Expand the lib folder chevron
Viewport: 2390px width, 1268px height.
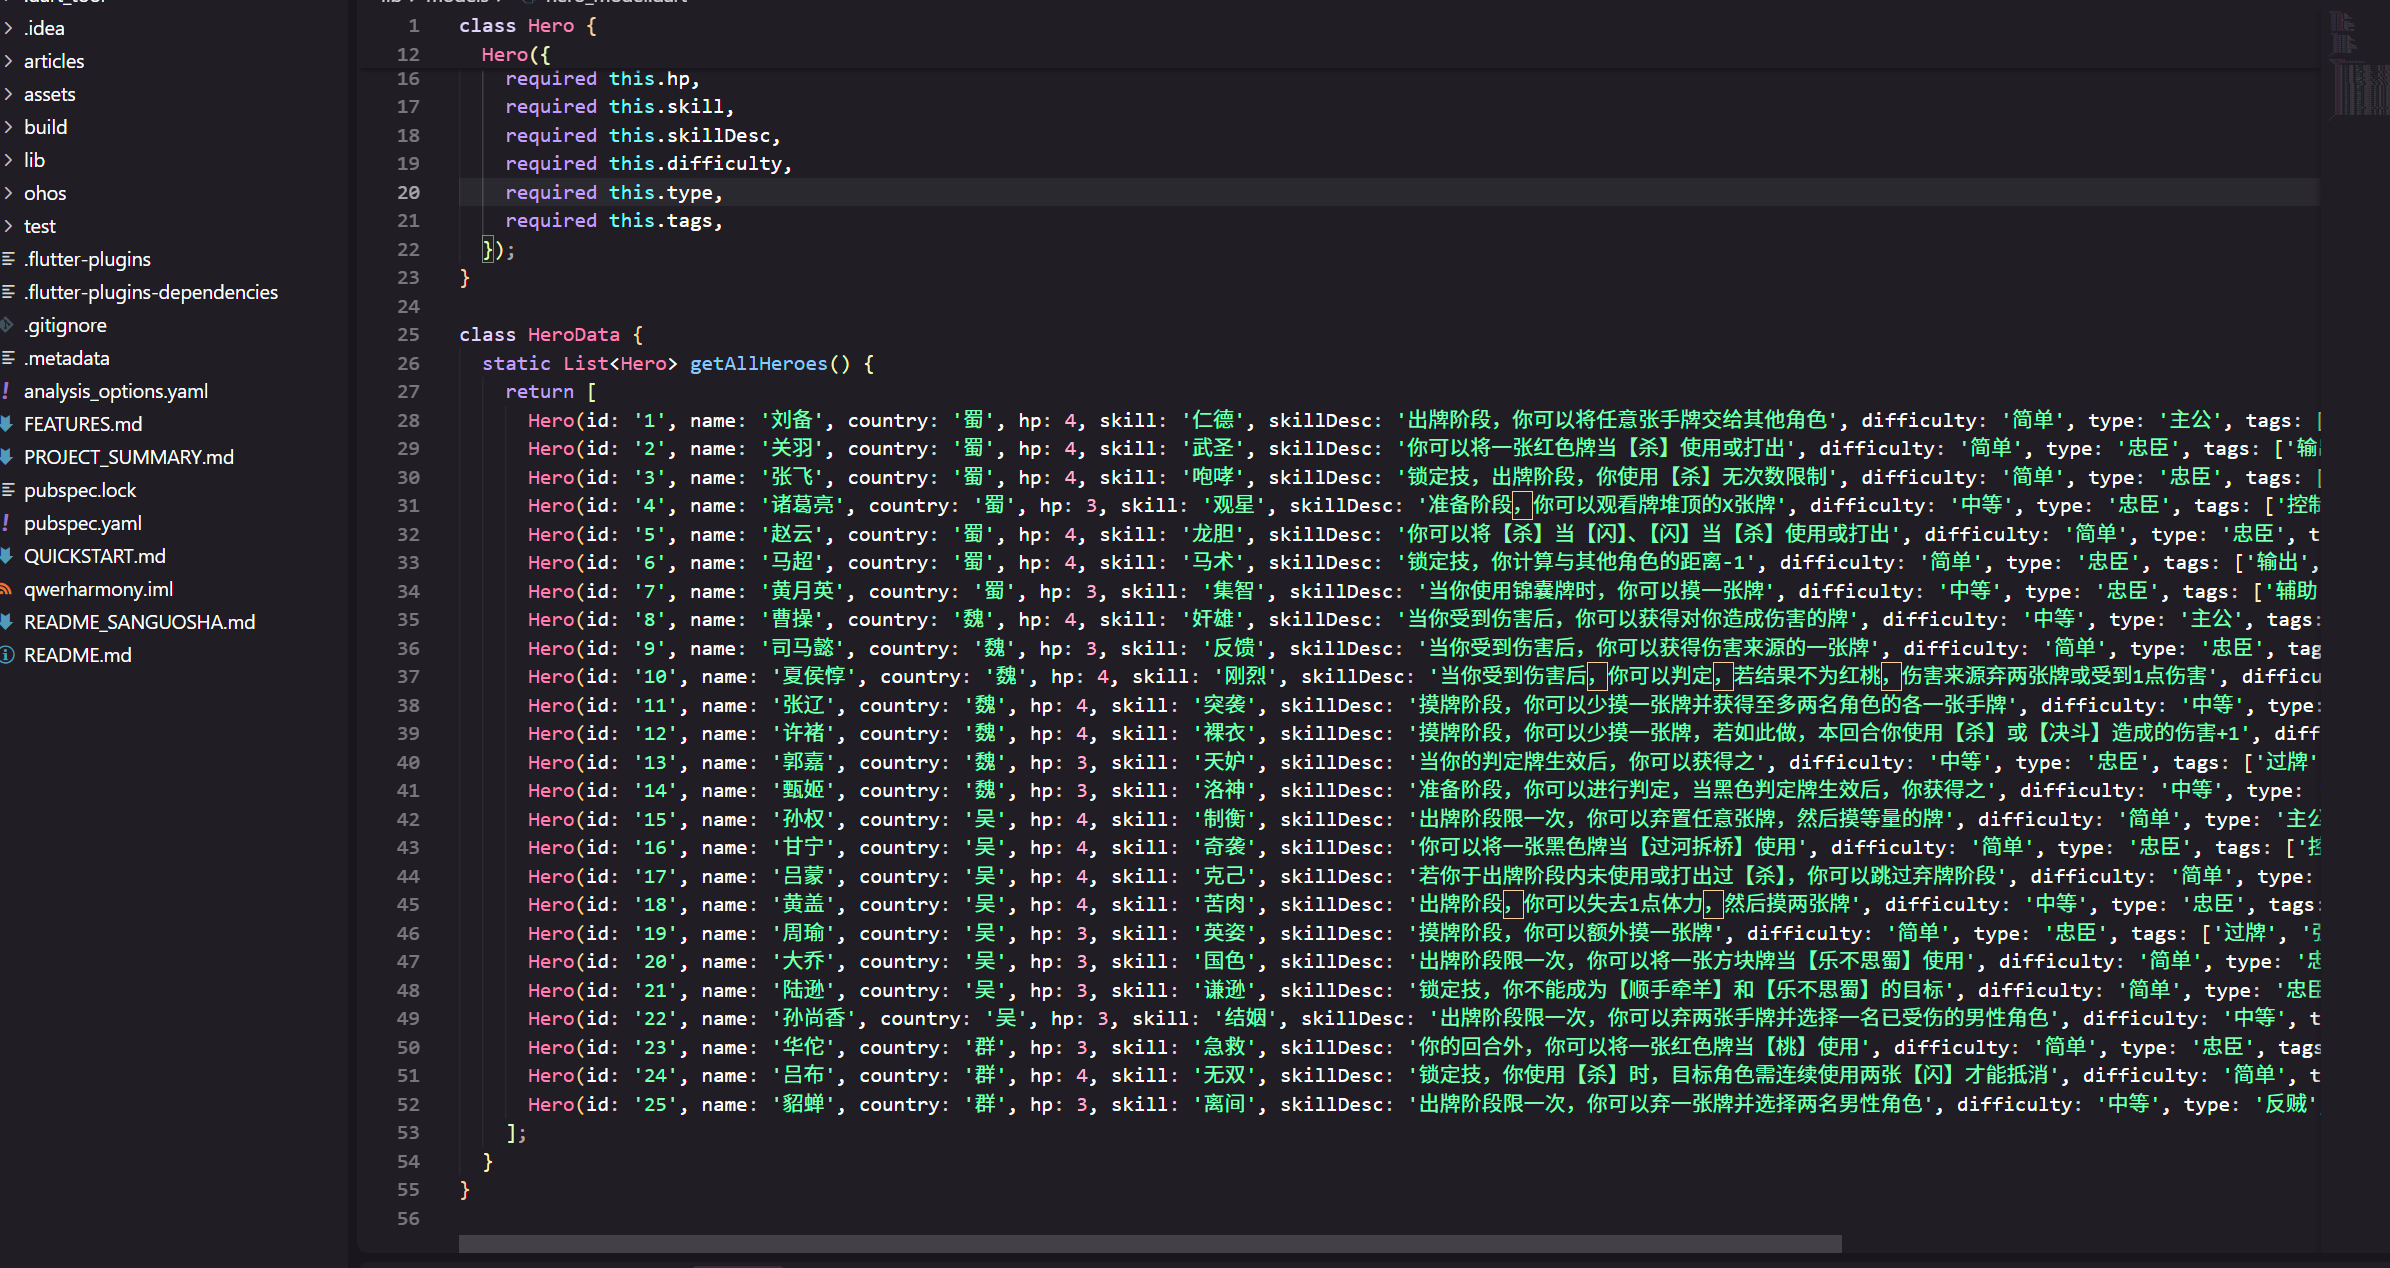point(8,160)
